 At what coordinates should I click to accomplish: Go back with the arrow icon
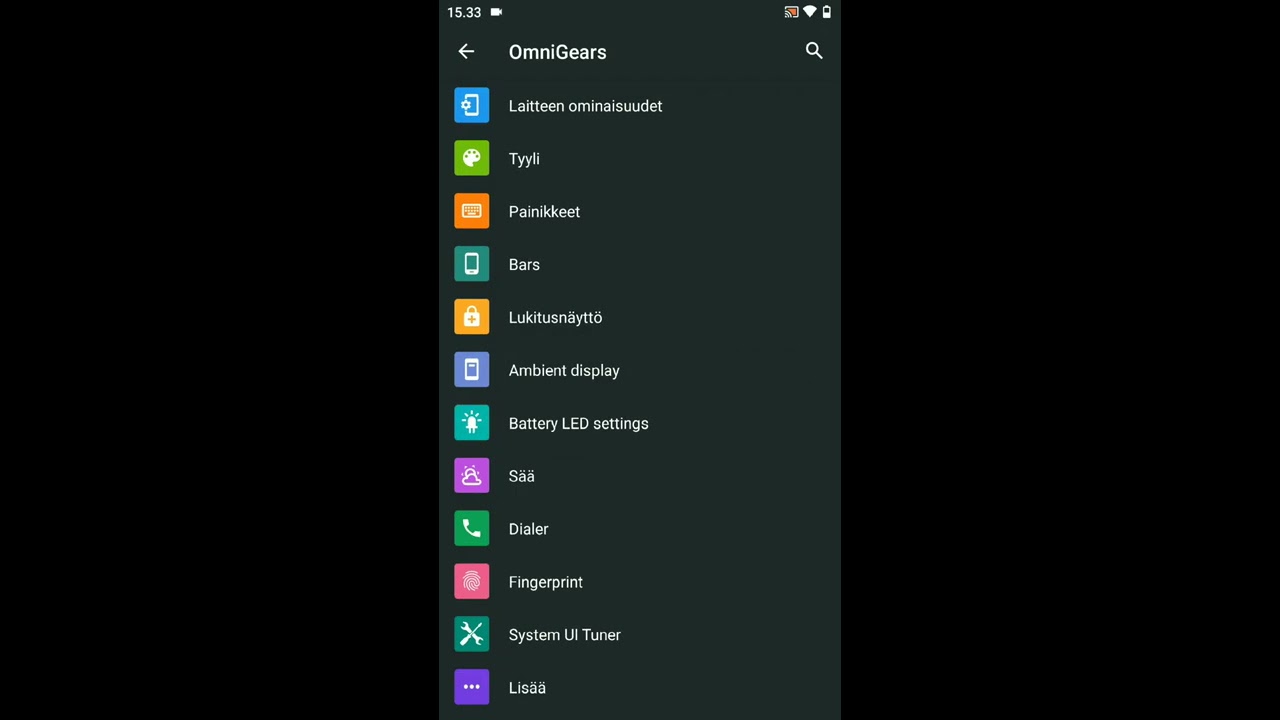[x=466, y=51]
